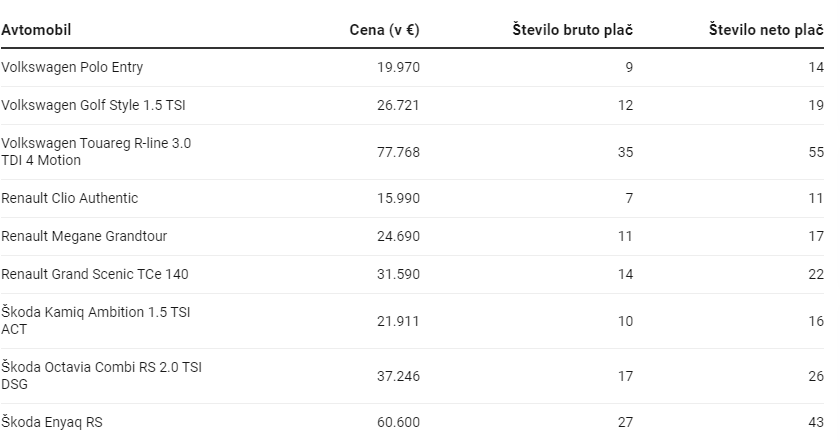Screen dimensions: 840x443
Task: Click Renault Grand Scenic TCe 140
Action: (95, 274)
